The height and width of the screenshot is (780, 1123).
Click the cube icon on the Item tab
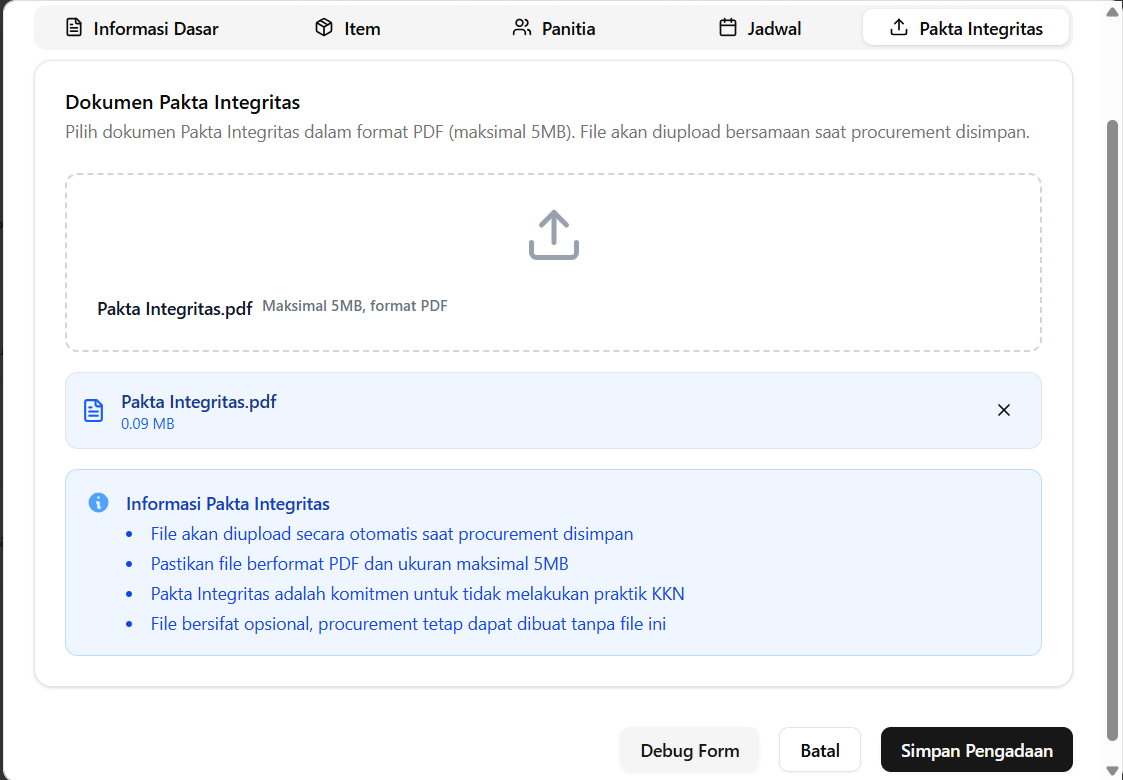pos(323,28)
